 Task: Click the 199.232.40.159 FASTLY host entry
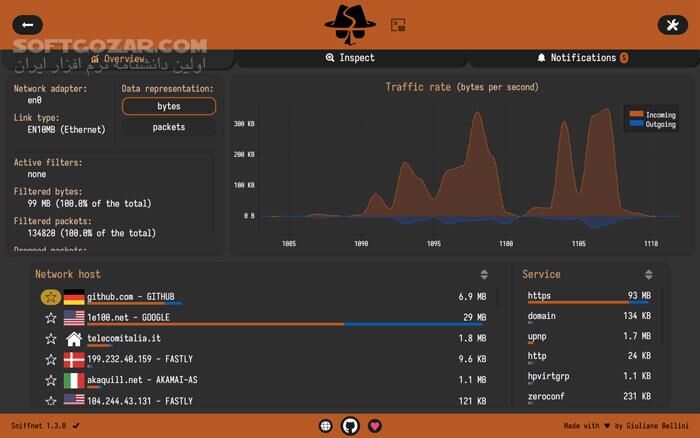140,359
